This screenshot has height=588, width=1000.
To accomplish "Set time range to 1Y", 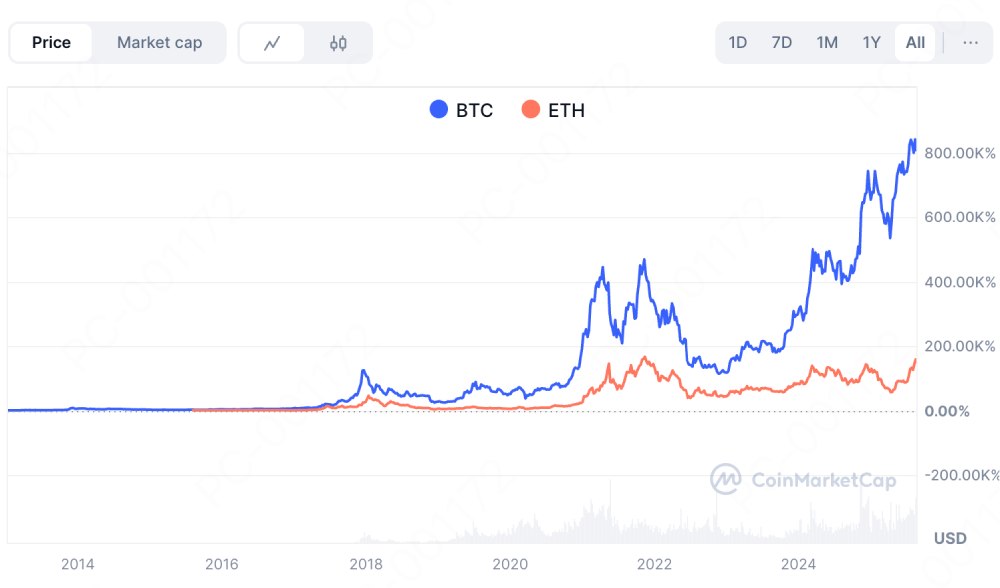I will click(872, 43).
